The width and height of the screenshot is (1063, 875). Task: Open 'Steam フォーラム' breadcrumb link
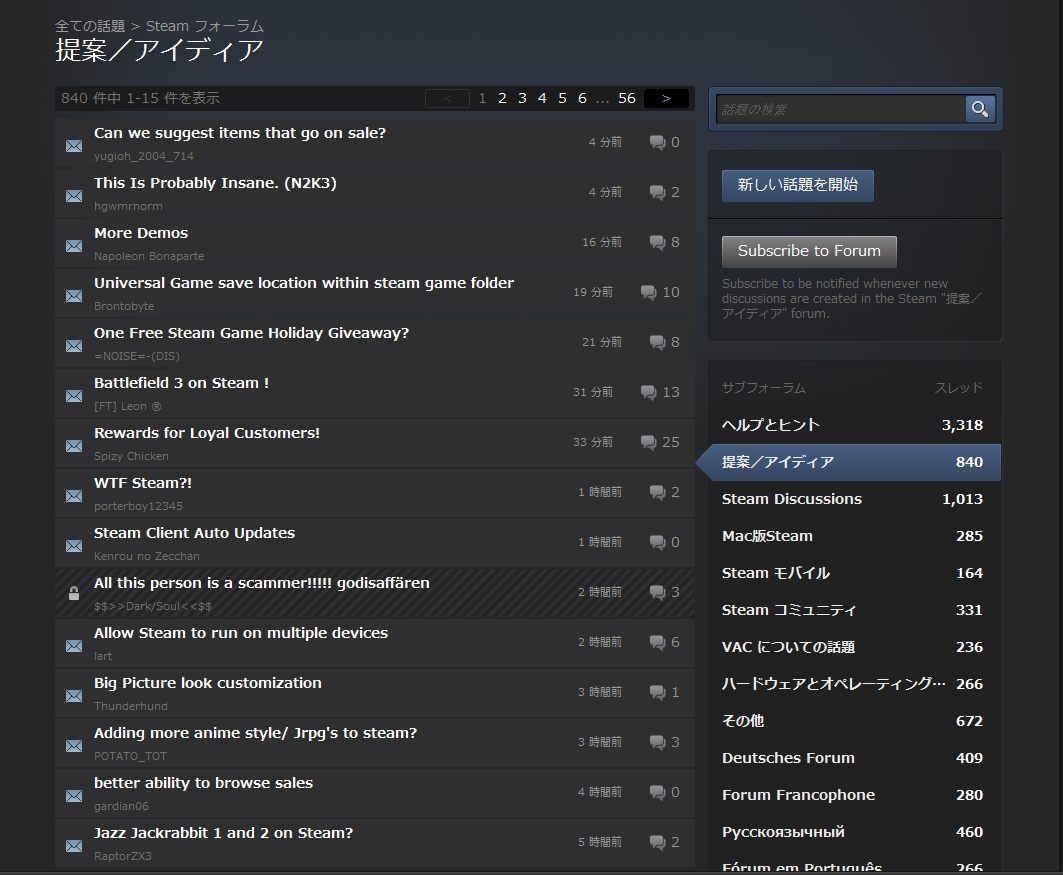204,26
